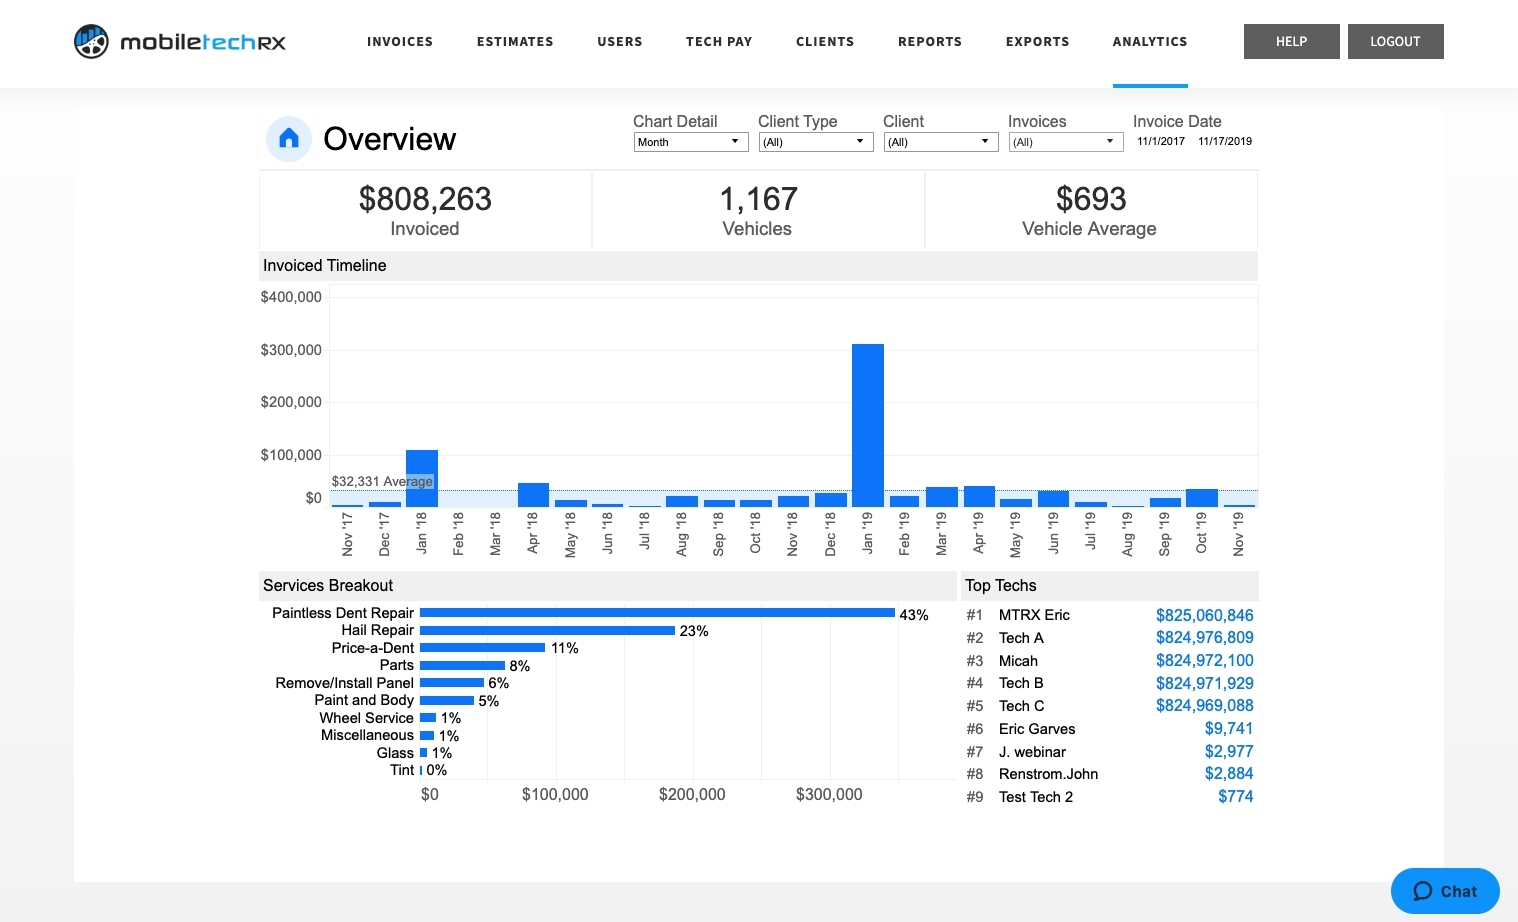Click the $693 Vehicle Average tile

1090,210
